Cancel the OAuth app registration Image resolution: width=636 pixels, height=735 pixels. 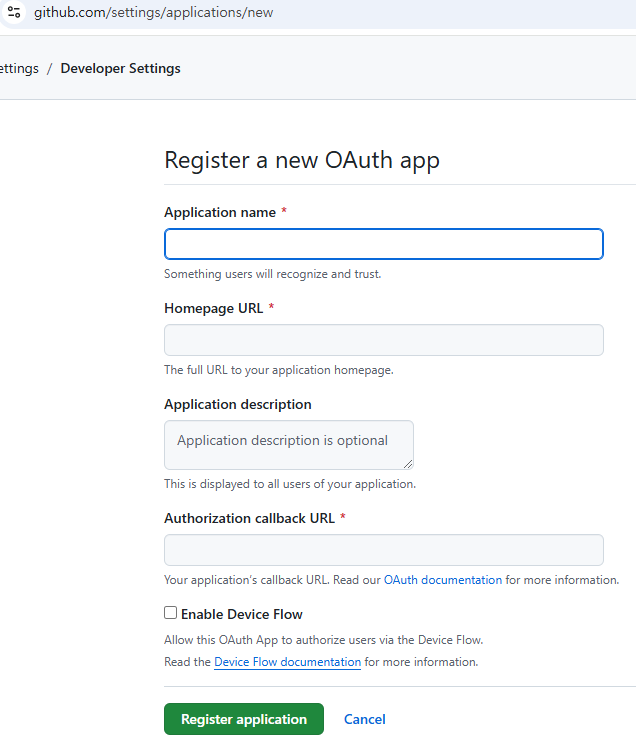point(365,719)
